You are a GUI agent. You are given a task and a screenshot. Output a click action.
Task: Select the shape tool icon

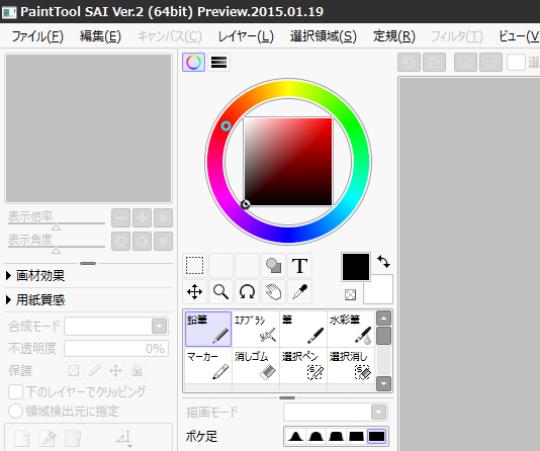[273, 266]
